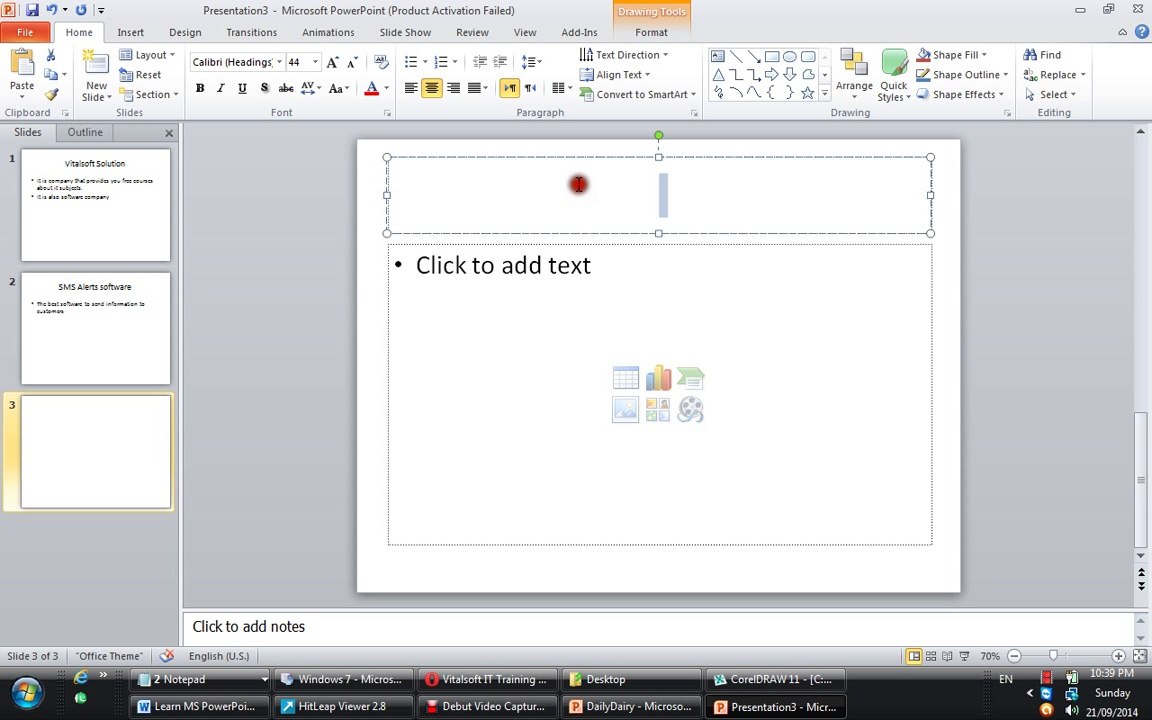1152x720 pixels.
Task: Insert Picture from File in placeholder
Action: [625, 409]
